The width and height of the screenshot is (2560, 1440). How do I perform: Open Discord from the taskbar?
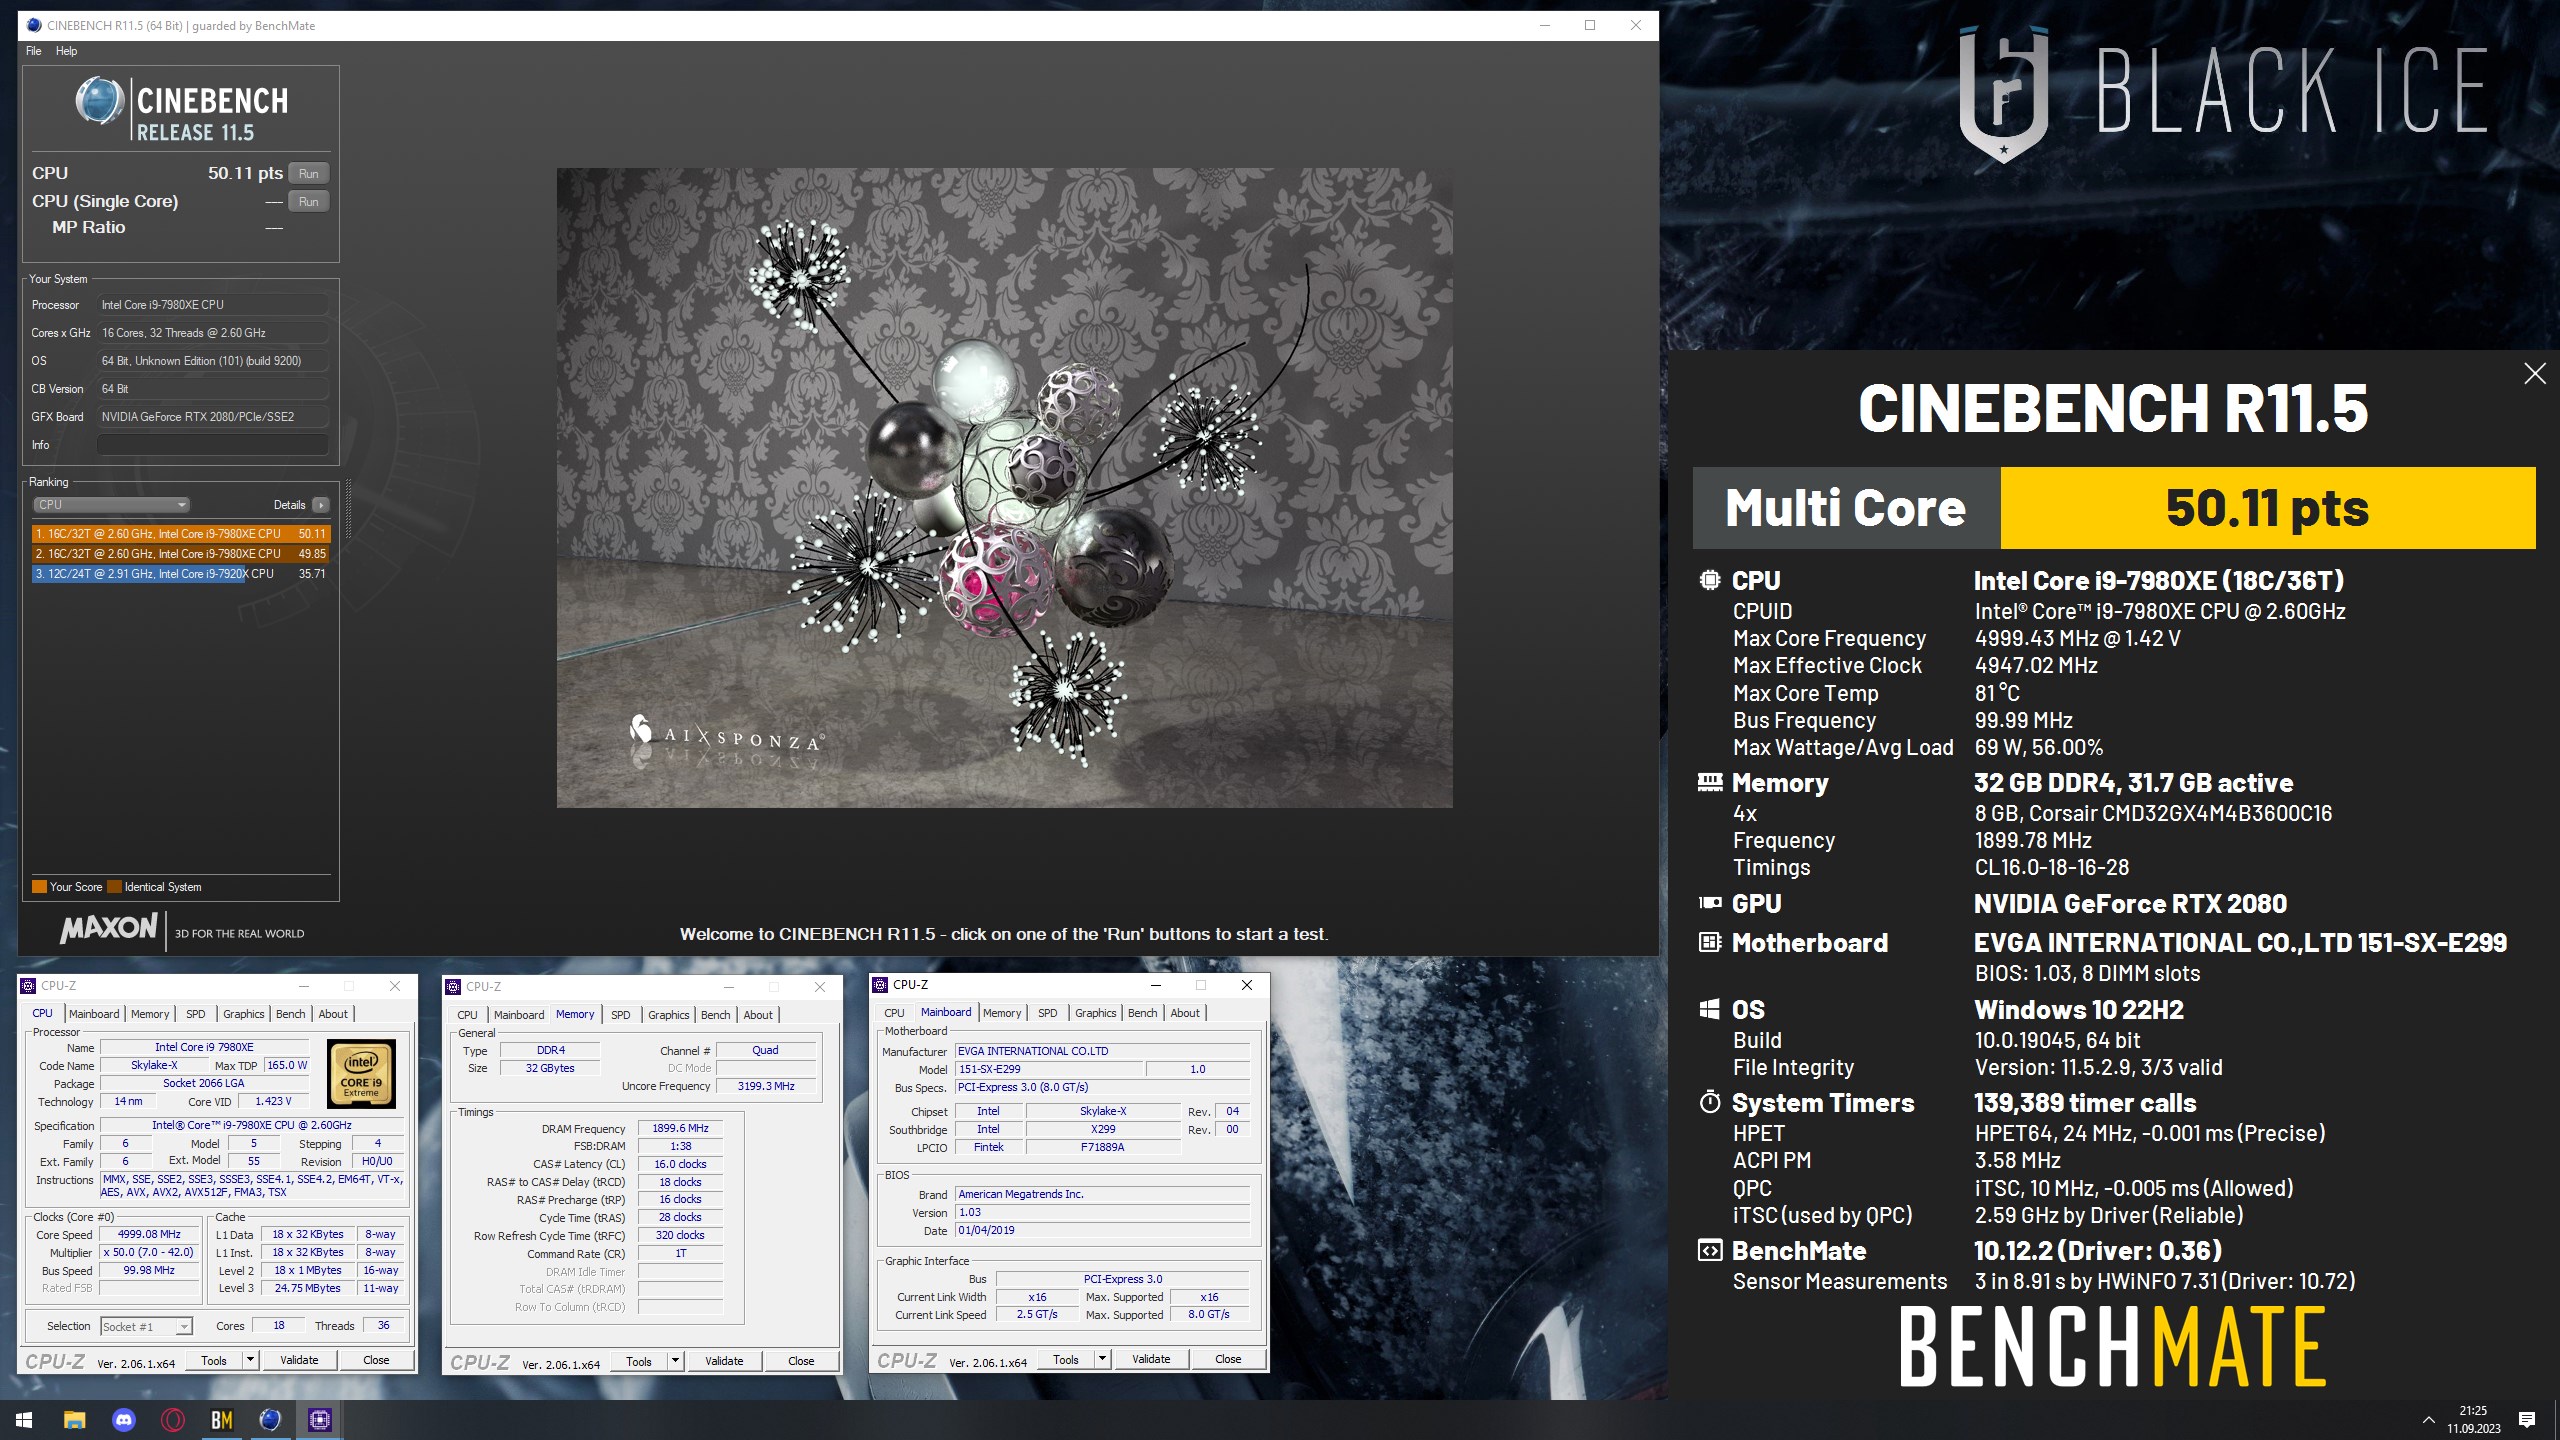click(x=124, y=1420)
